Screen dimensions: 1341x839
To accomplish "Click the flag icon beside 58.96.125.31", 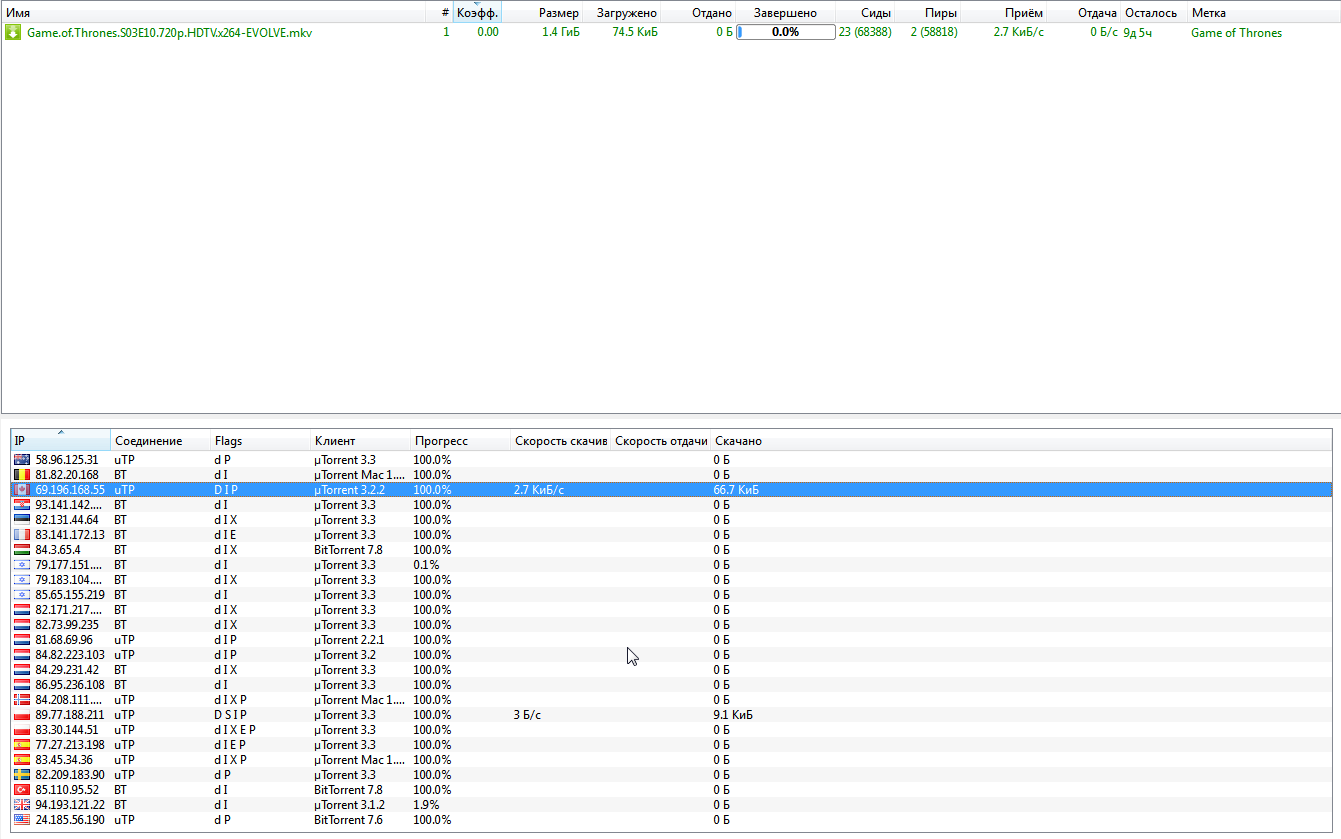I will 22,460.
